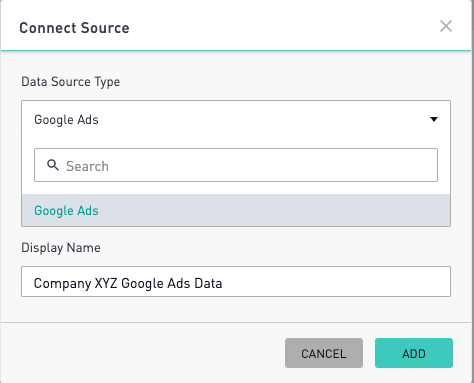
Task: Click the Display Name label
Action: pos(61,248)
